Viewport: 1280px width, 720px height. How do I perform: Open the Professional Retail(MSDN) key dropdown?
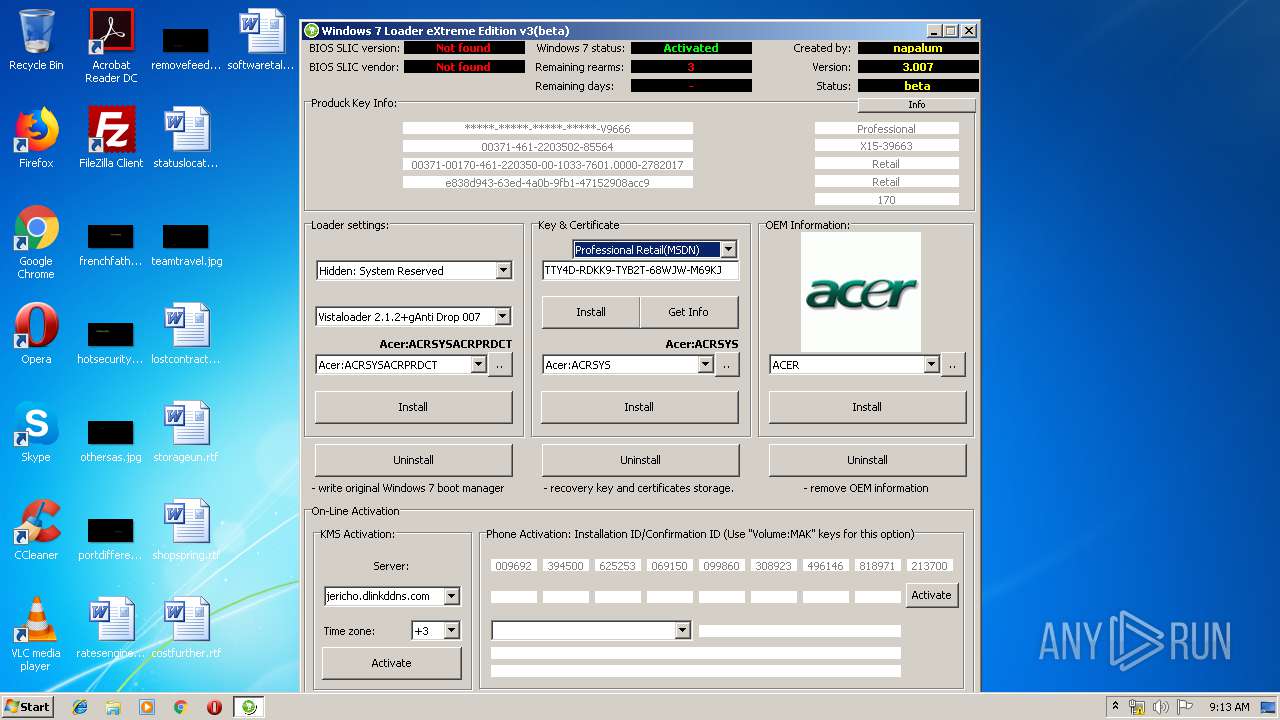pos(728,249)
